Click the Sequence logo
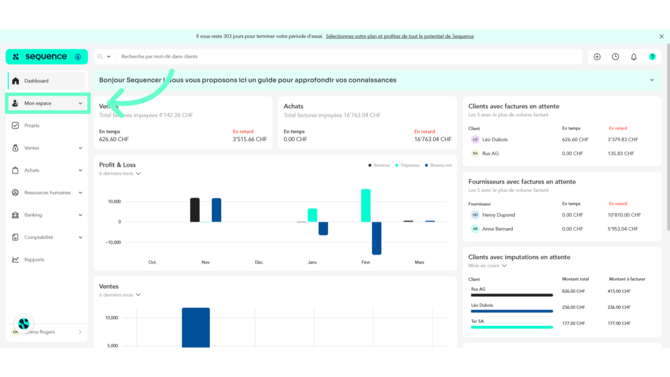The height and width of the screenshot is (377, 670). point(47,56)
